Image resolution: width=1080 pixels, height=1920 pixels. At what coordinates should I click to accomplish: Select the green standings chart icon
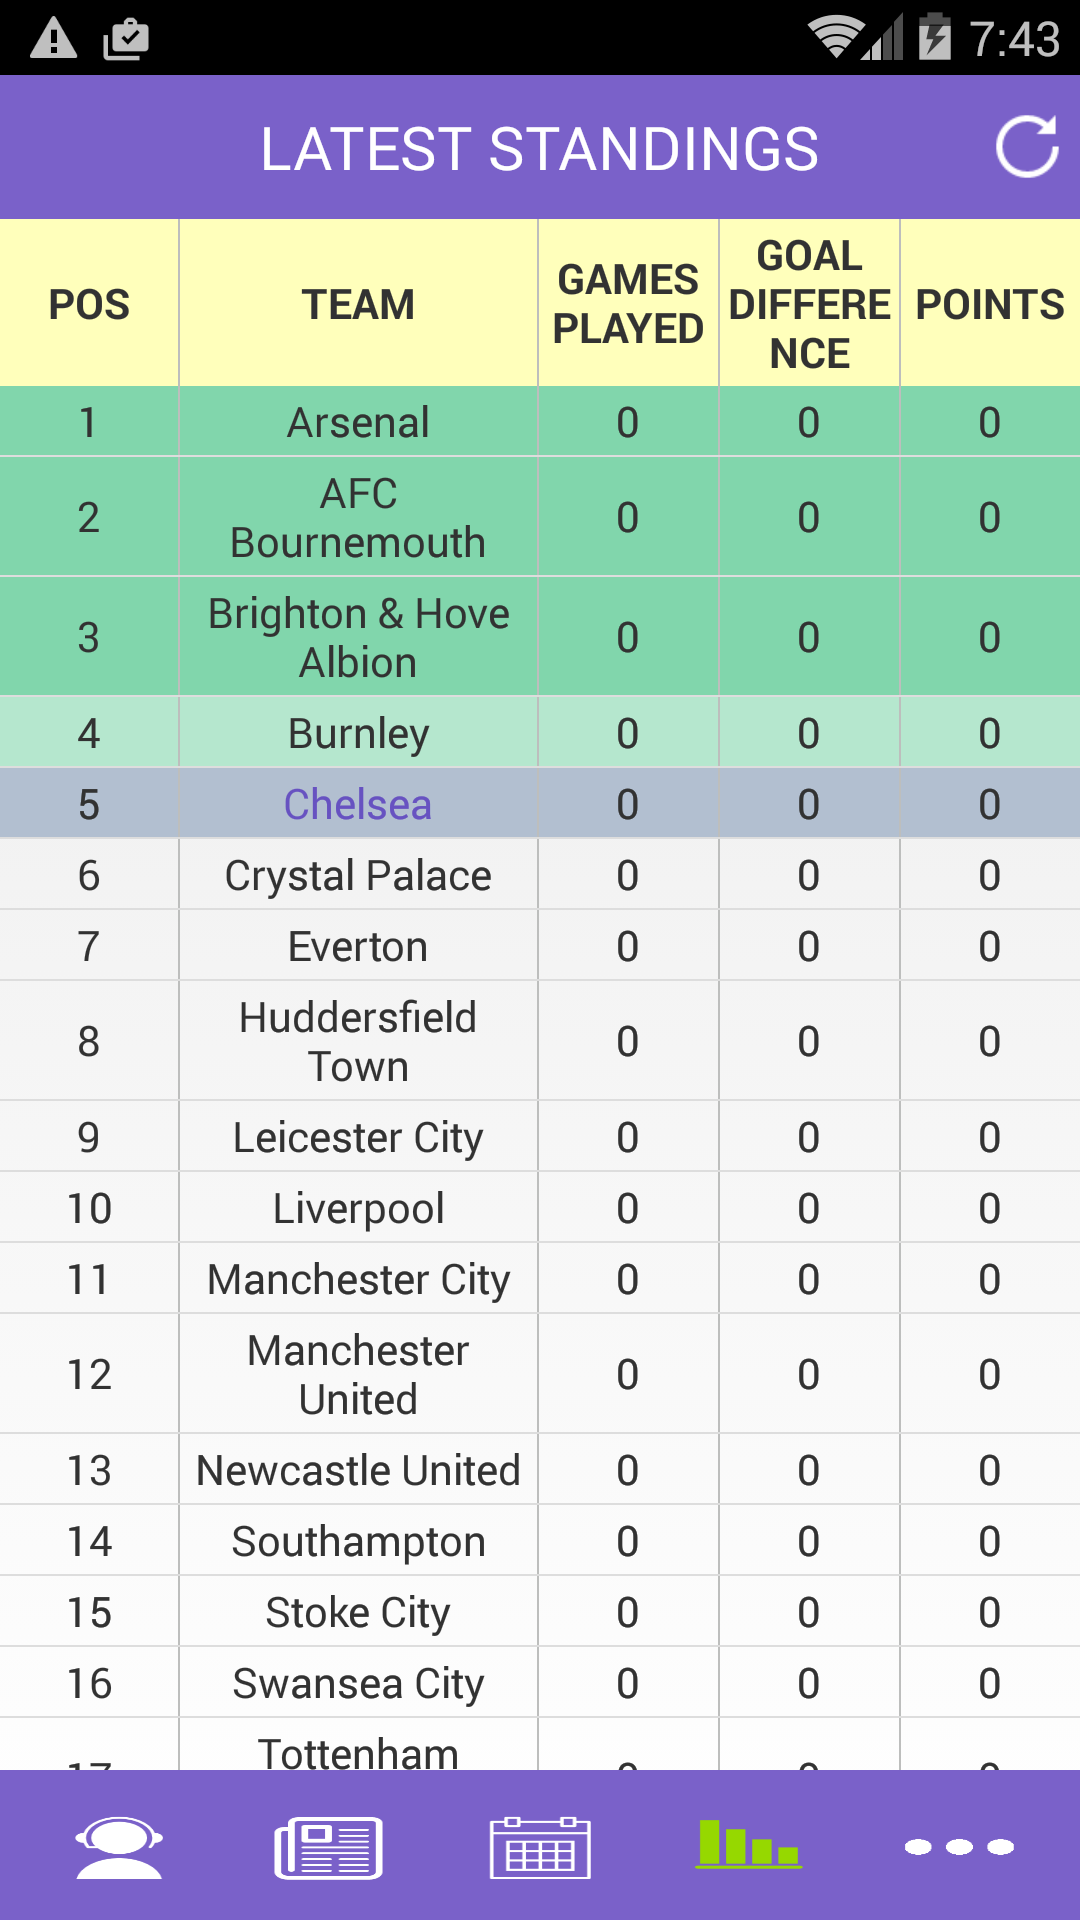pos(749,1845)
